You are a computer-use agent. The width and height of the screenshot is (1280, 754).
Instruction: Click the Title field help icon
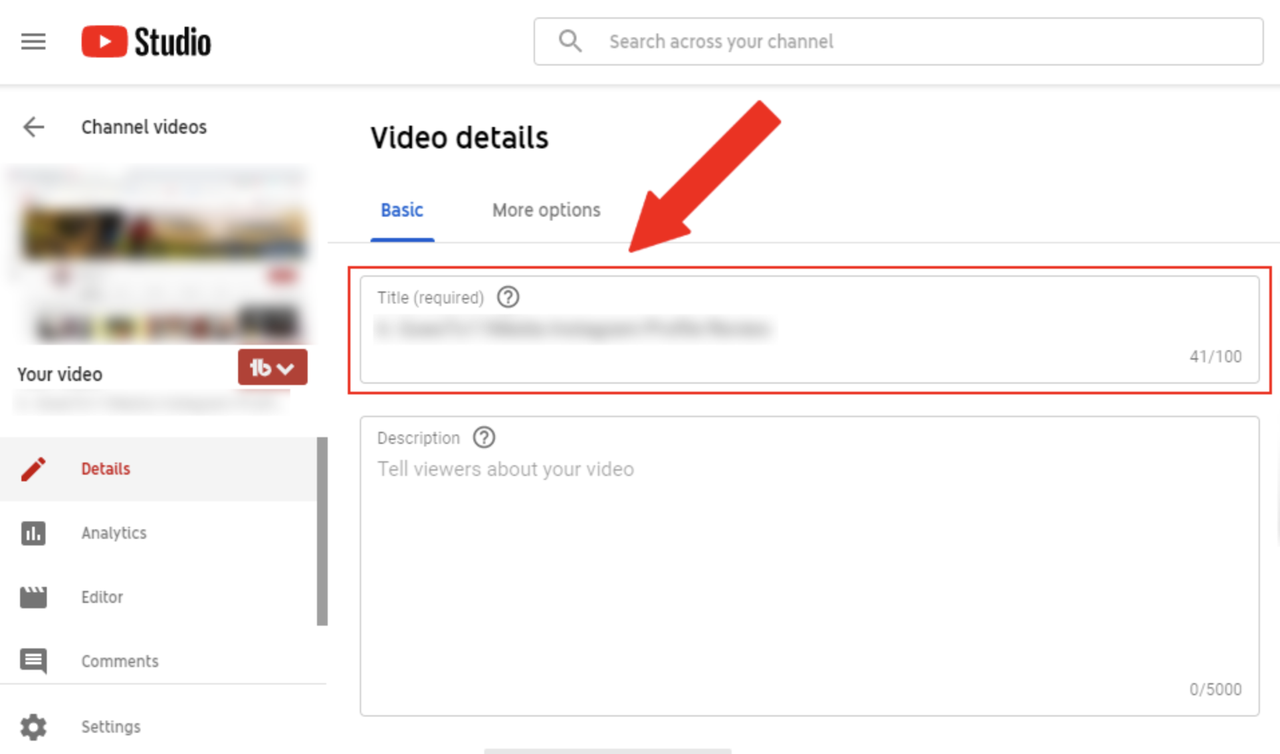click(x=507, y=297)
